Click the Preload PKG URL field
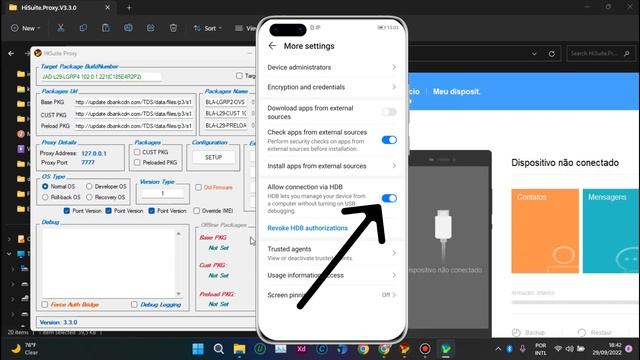 tap(133, 126)
